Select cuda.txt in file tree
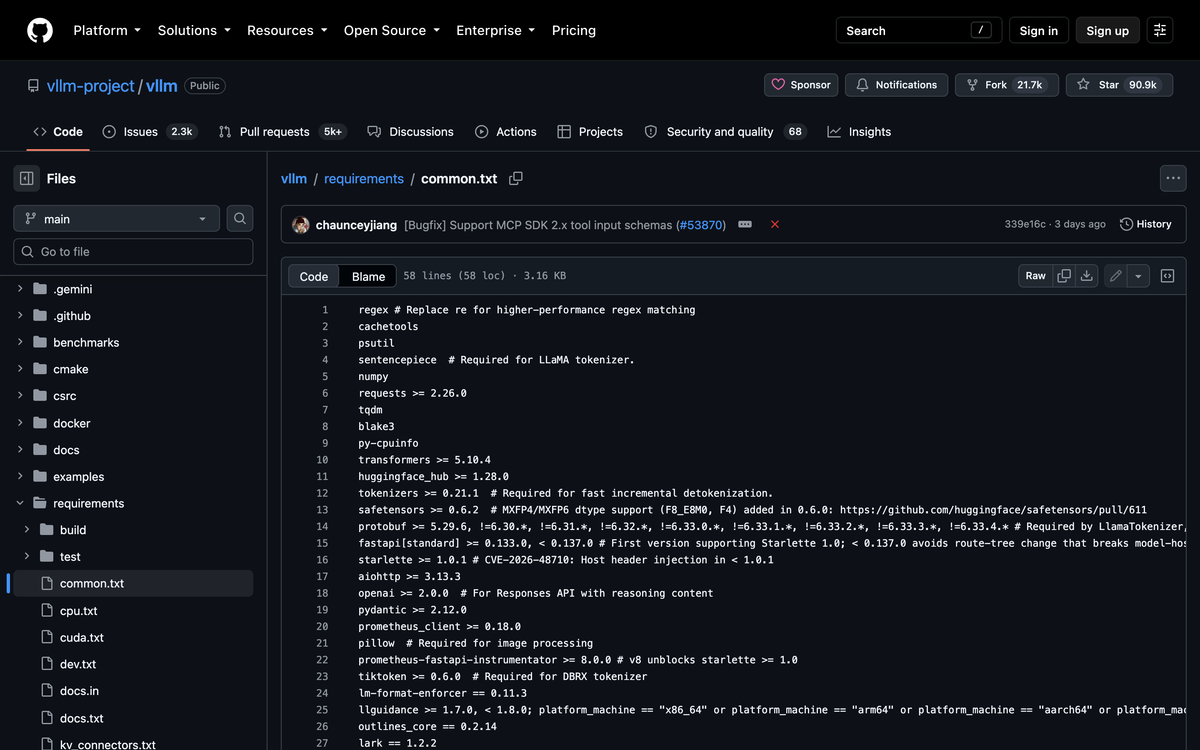This screenshot has height=750, width=1200. tap(82, 637)
